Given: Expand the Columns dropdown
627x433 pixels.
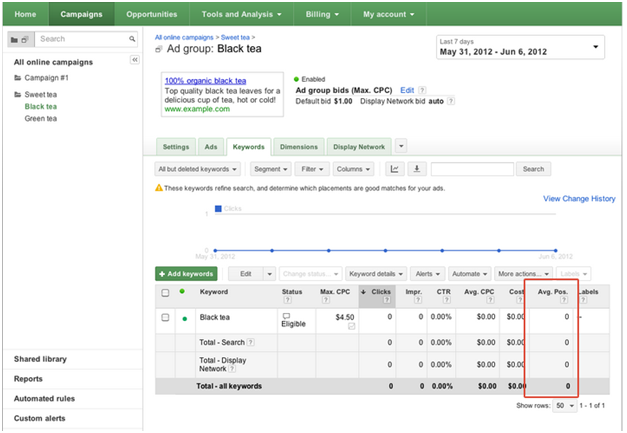Looking at the screenshot, I should point(353,169).
